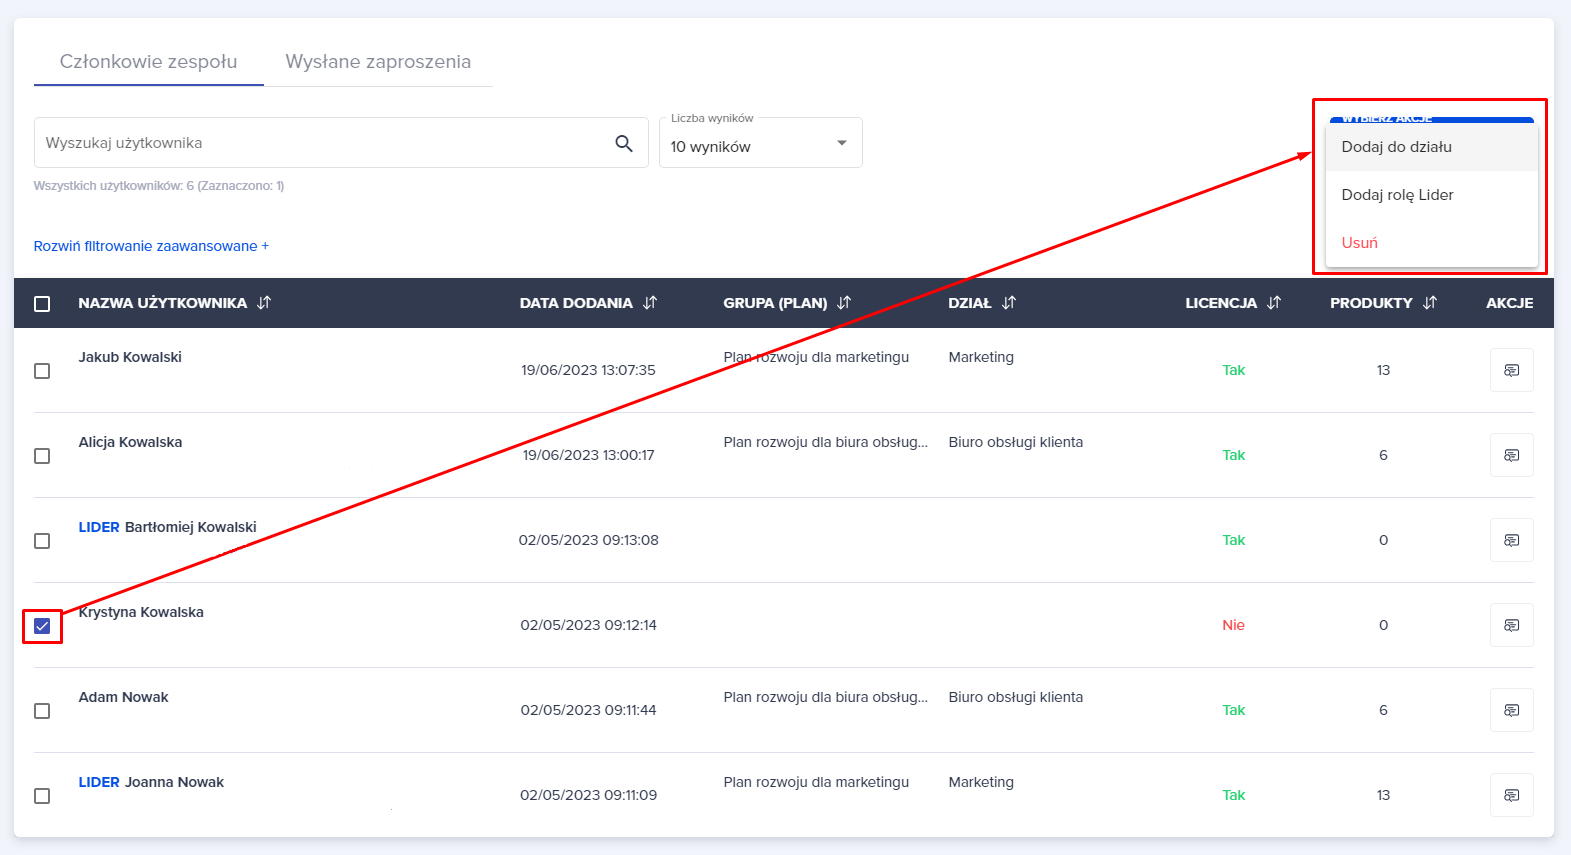Sort by Nazwa użytkownika arrows icon
This screenshot has height=855, width=1571.
[x=264, y=303]
